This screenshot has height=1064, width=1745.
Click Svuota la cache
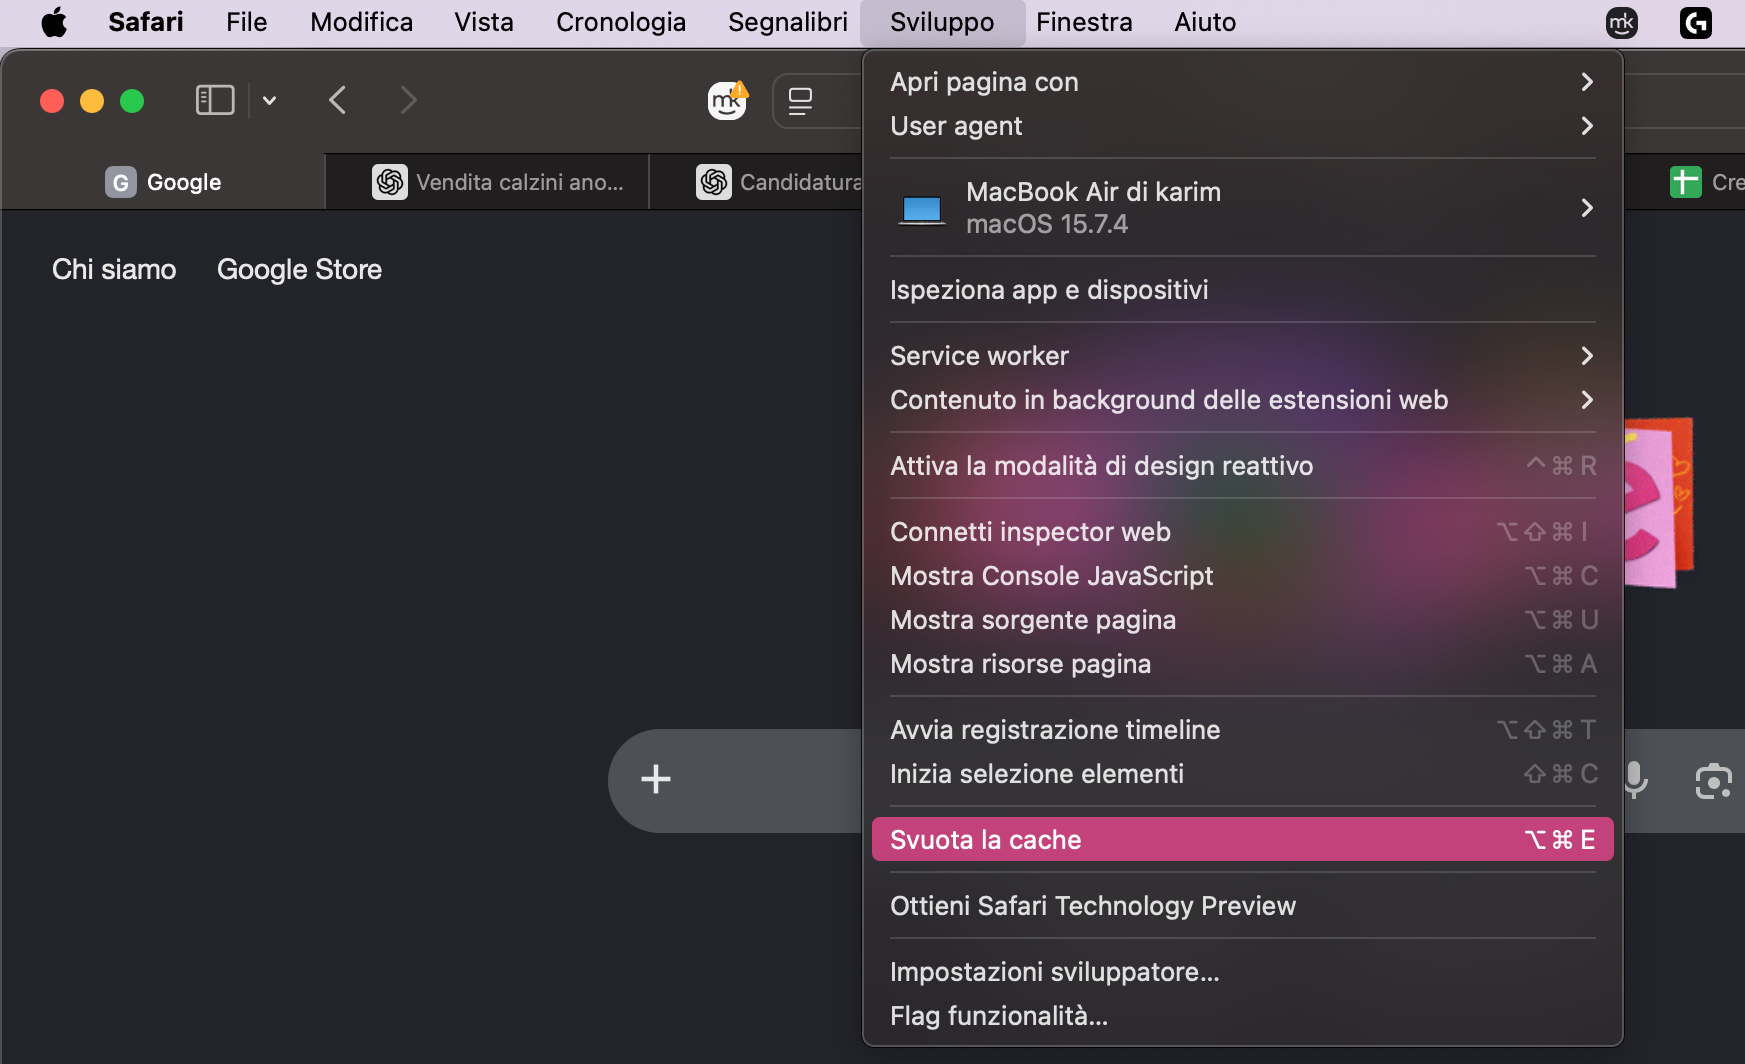click(1242, 840)
